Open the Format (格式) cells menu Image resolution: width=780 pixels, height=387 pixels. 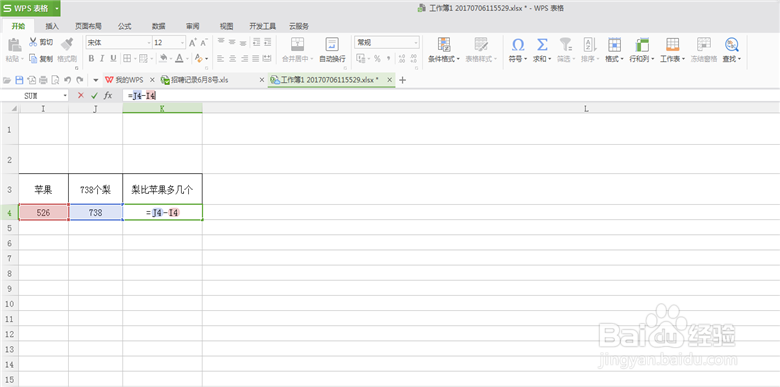point(615,50)
